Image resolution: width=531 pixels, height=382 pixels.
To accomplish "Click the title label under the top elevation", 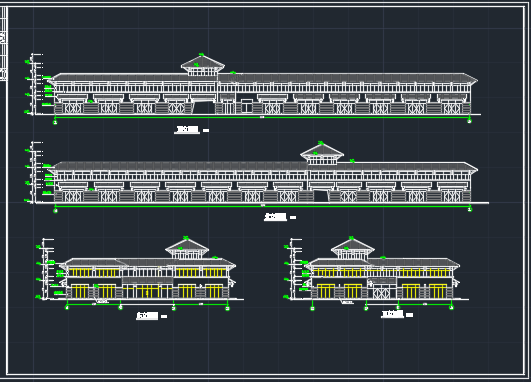I will tap(191, 129).
